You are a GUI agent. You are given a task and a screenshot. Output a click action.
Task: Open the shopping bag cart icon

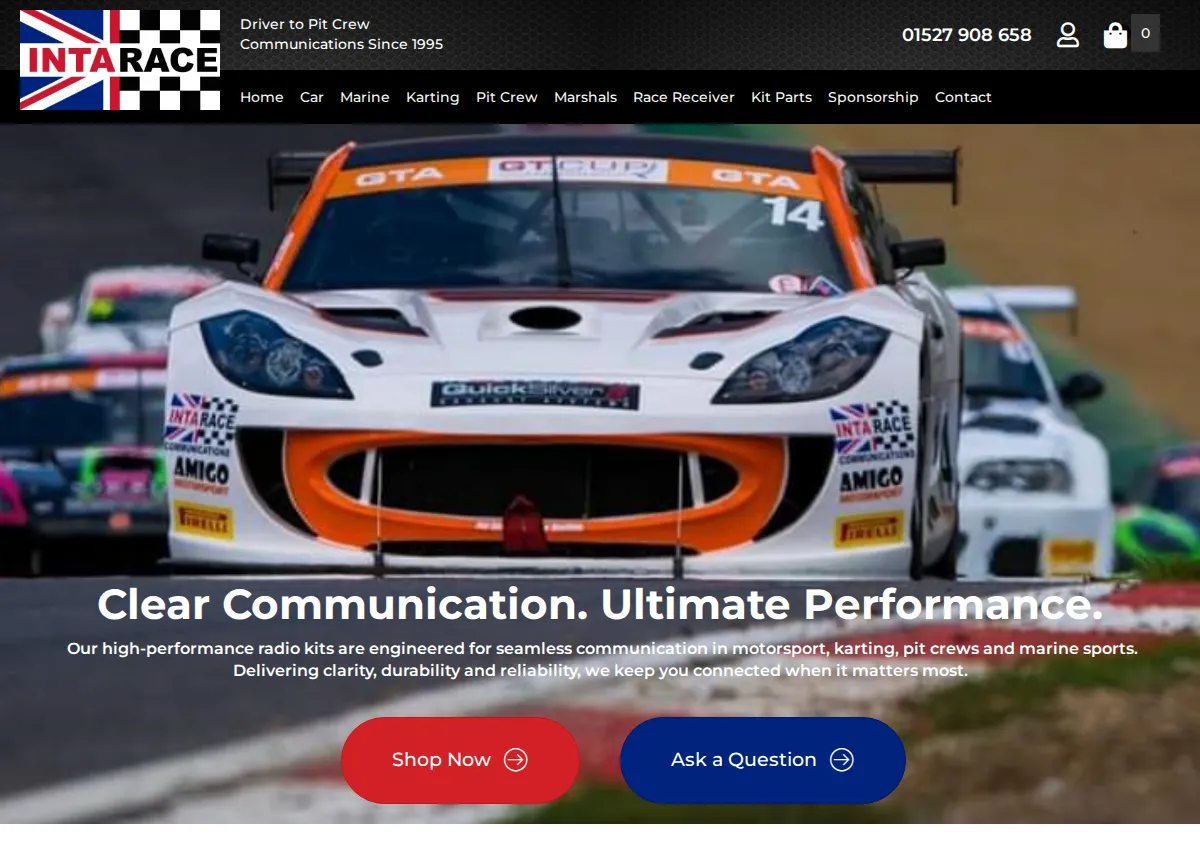(1115, 35)
